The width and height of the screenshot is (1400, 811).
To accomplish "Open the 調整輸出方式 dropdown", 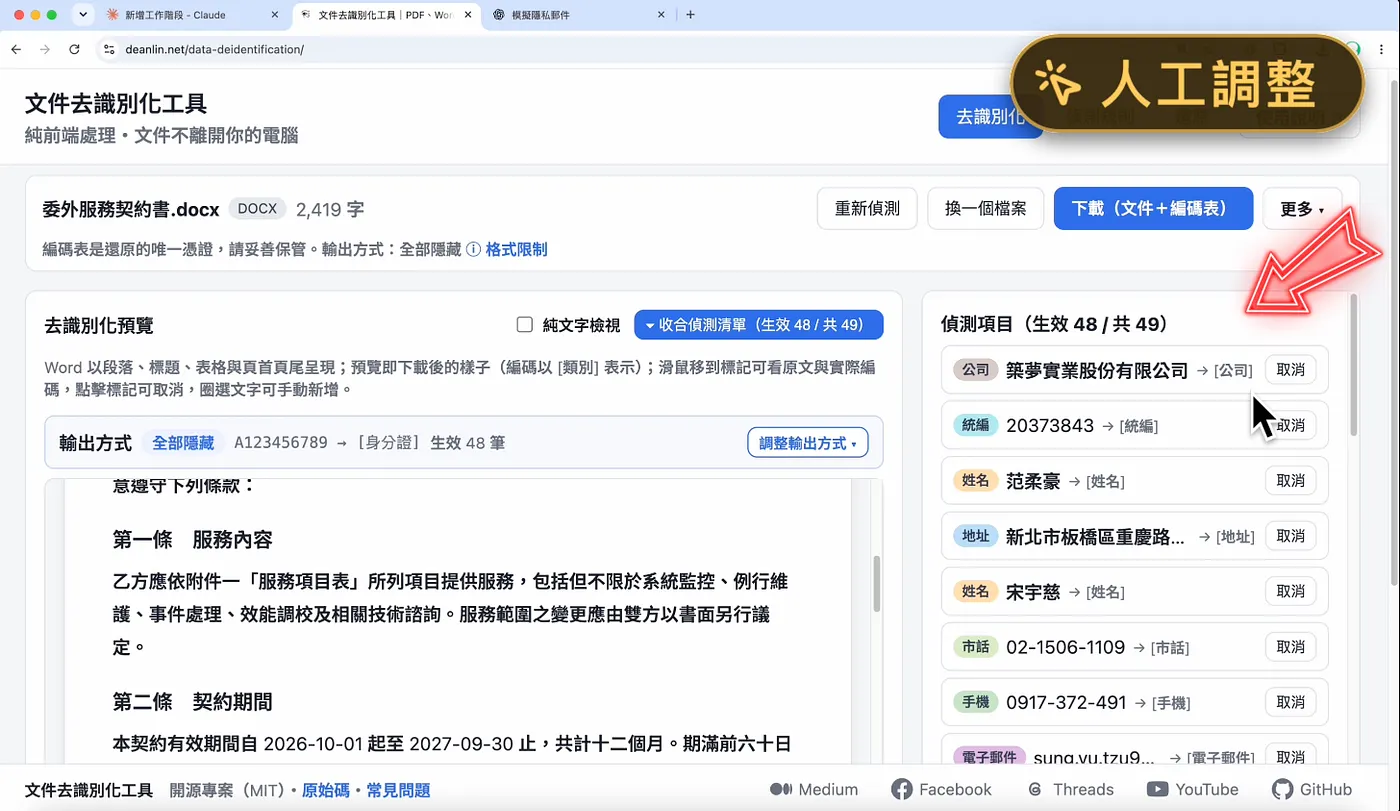I will [x=808, y=443].
